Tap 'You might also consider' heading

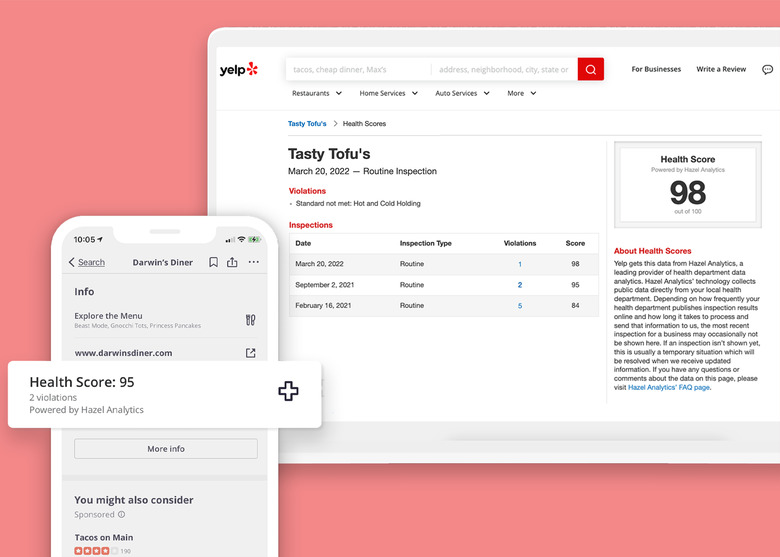tap(134, 500)
